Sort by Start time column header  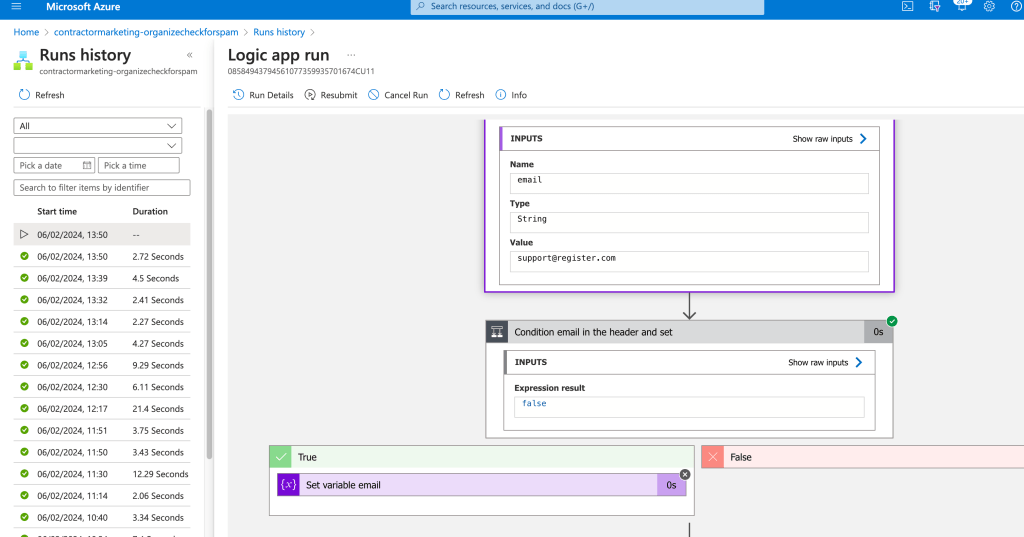(x=57, y=211)
